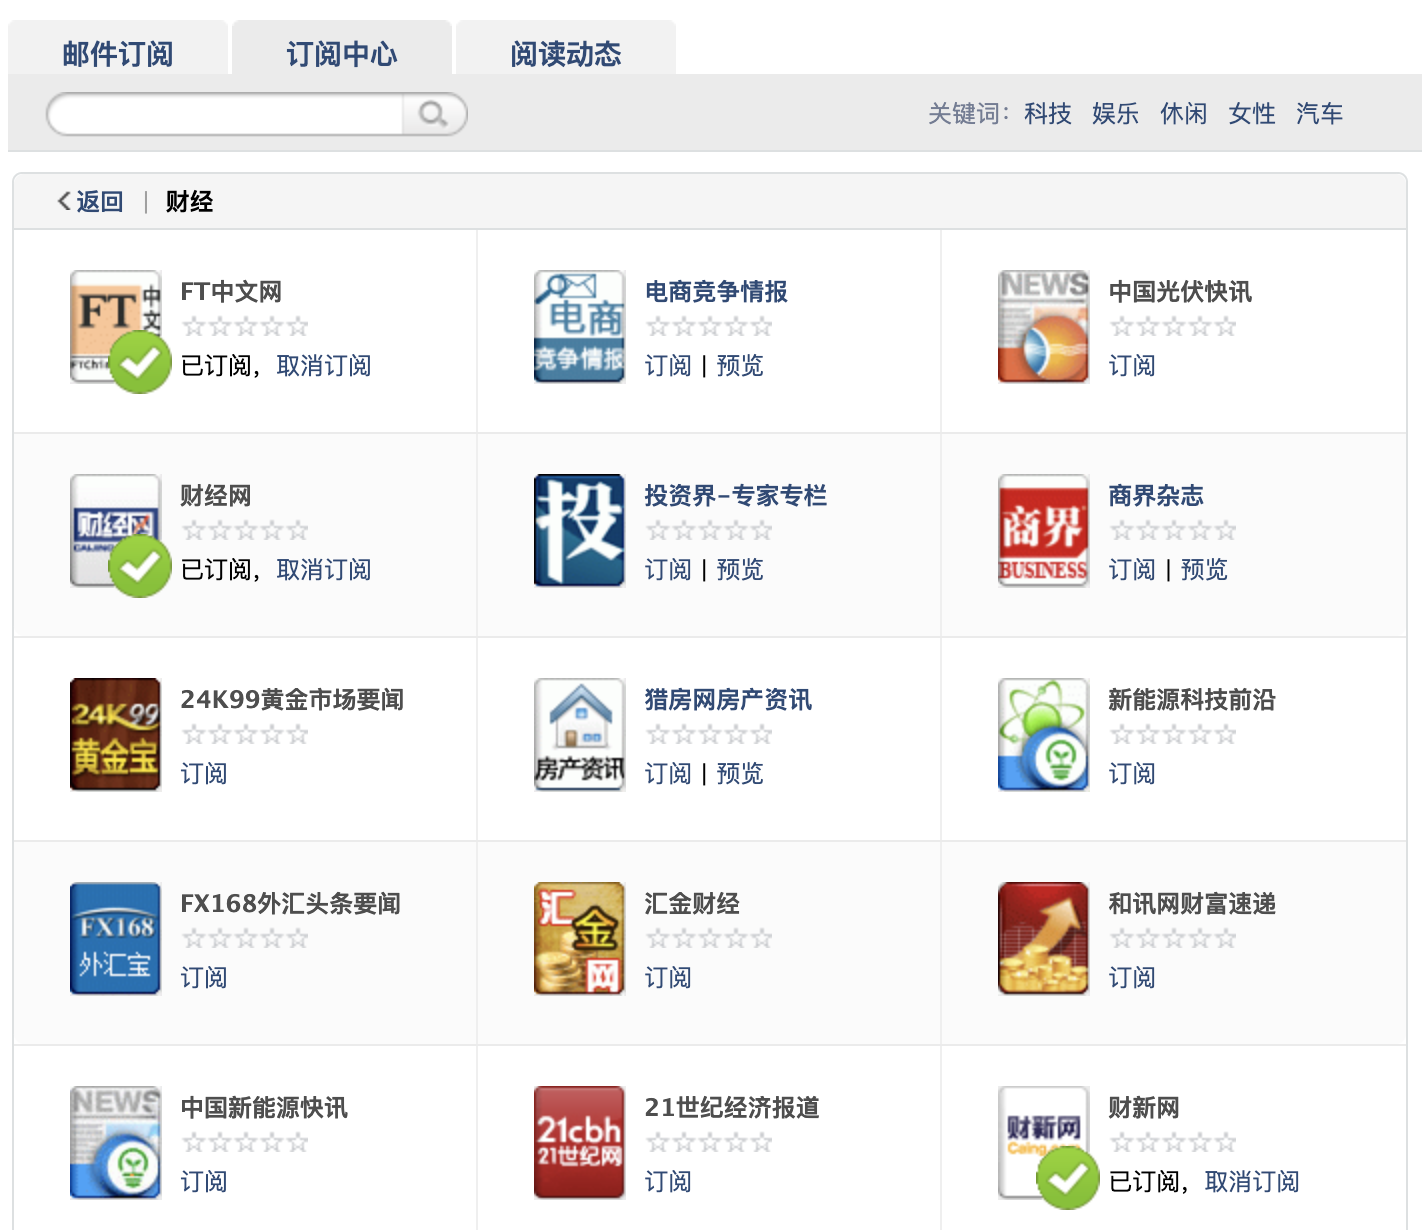The image size is (1422, 1230).
Task: Click the 电商竞争情报 feed icon
Action: [x=579, y=326]
